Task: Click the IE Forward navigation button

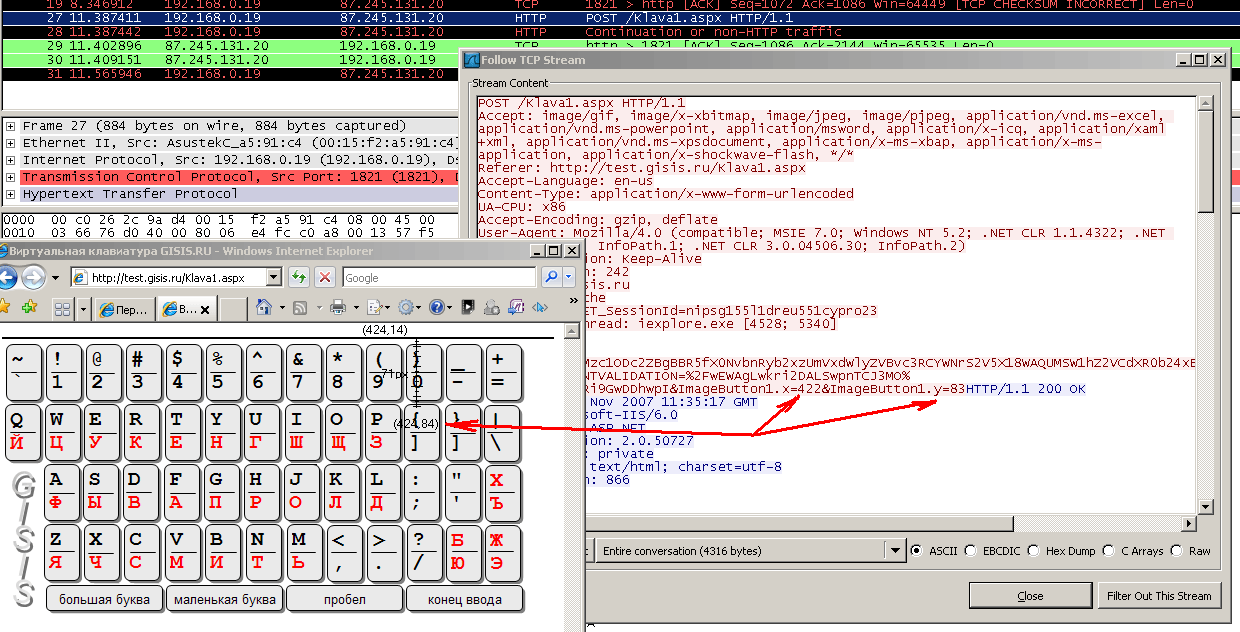Action: (33, 277)
